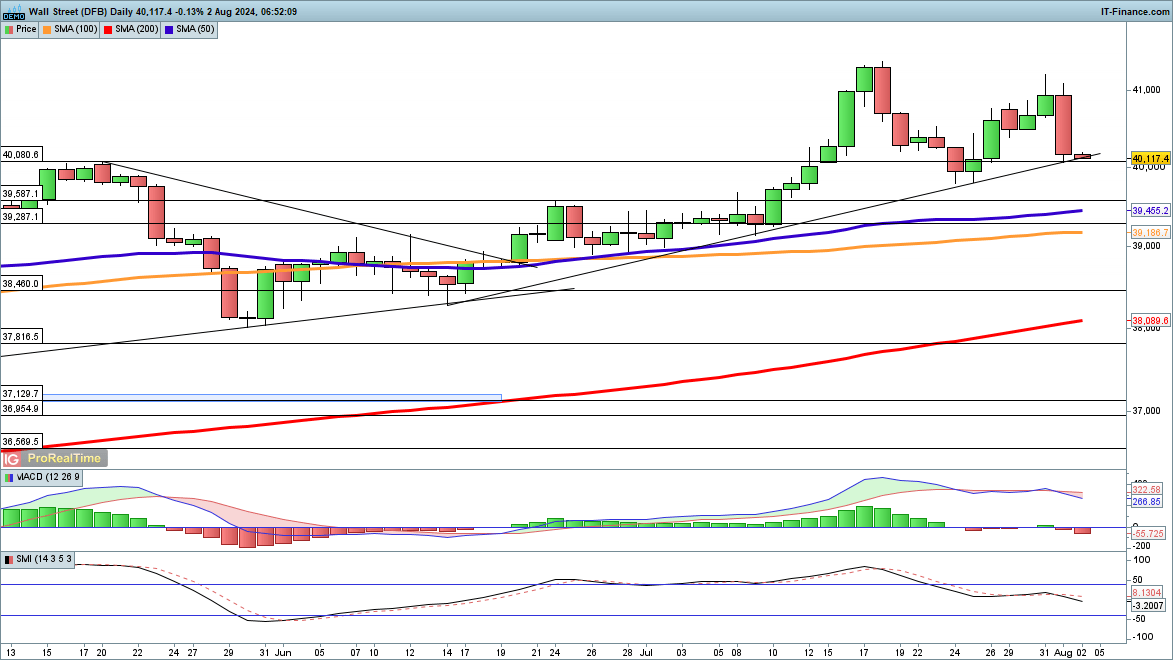Click the 40,080.6 horizontal level label
Screen dimensions: 1173x660
point(21,155)
